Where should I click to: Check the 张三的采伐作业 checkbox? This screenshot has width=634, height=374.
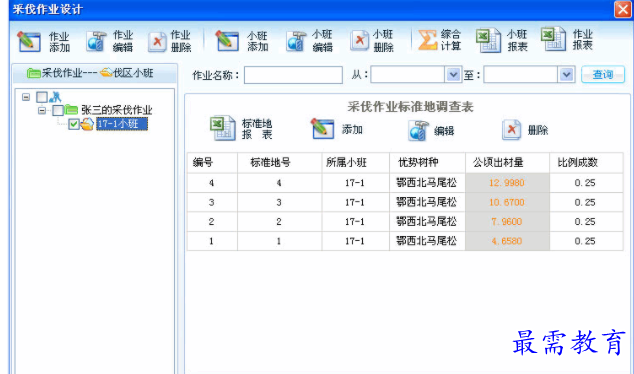[x=58, y=110]
